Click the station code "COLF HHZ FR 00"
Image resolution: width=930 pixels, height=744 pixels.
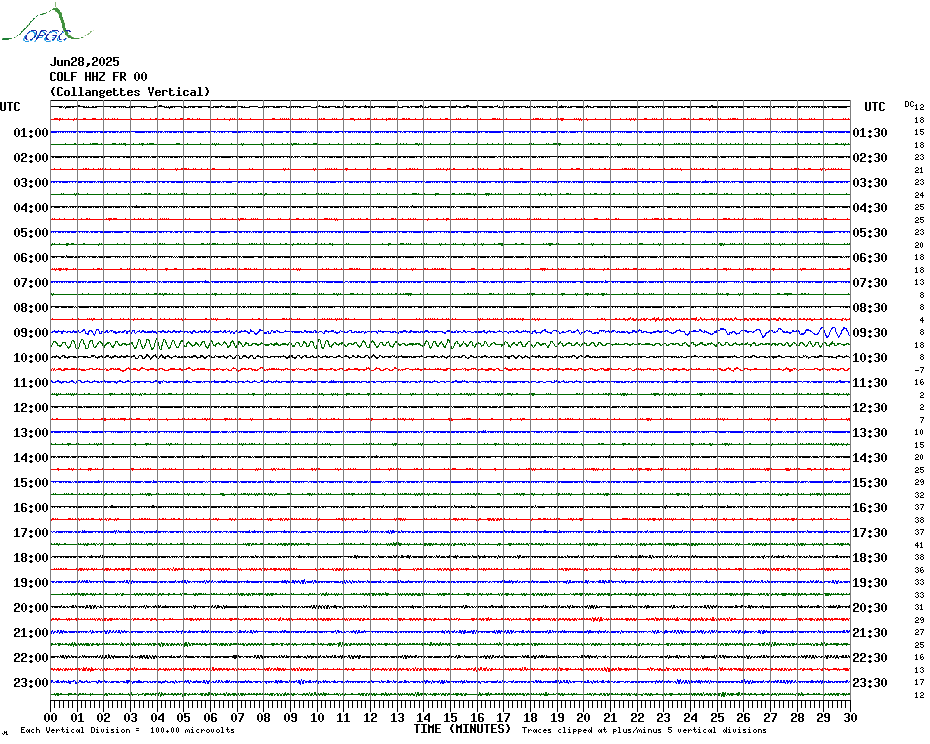[x=98, y=77]
